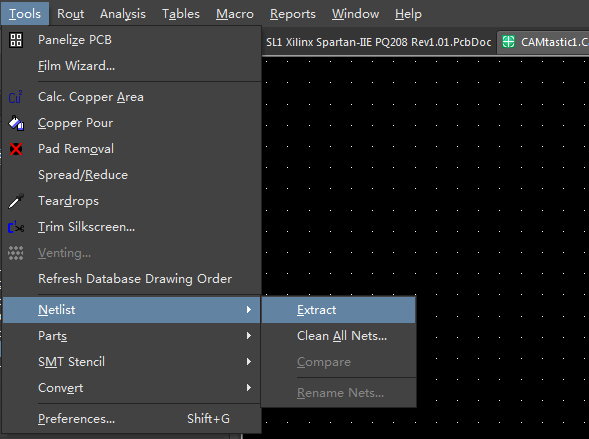Open the Analysis menu

point(123,14)
